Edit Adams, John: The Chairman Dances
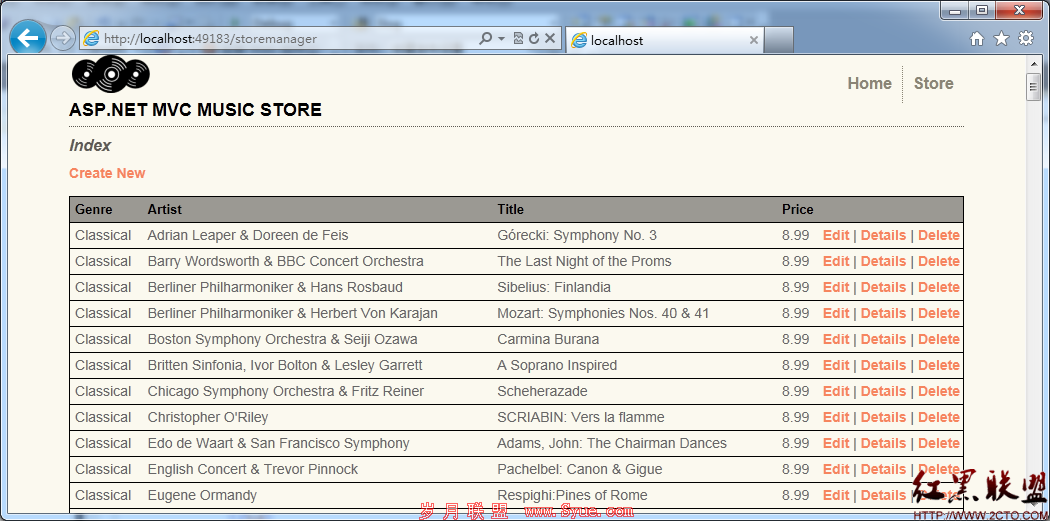 coord(836,443)
